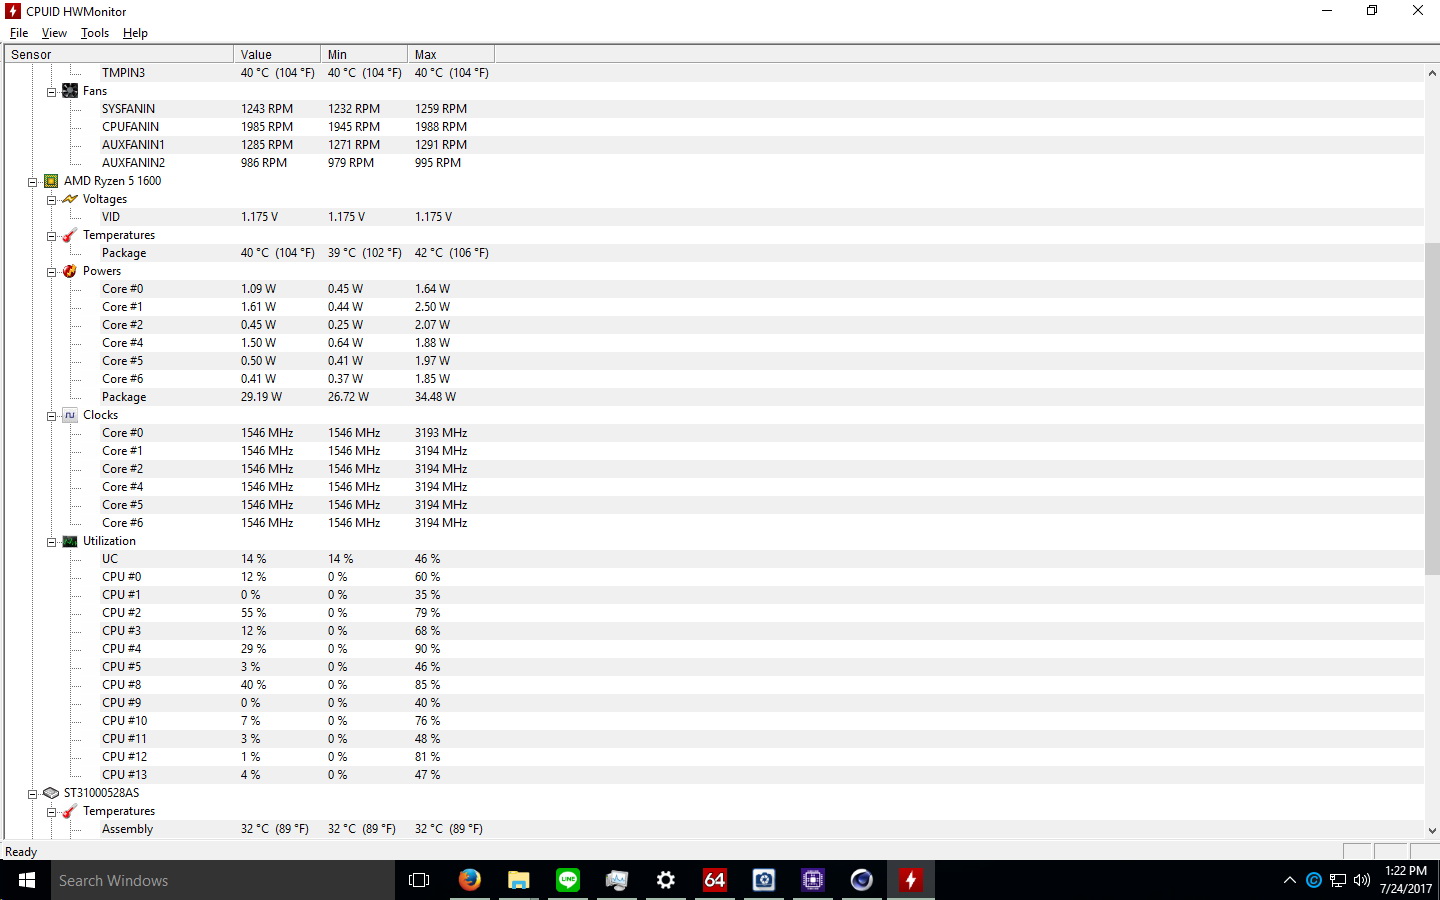The image size is (1440, 900).
Task: Open the Windows Start menu
Action: [26, 880]
